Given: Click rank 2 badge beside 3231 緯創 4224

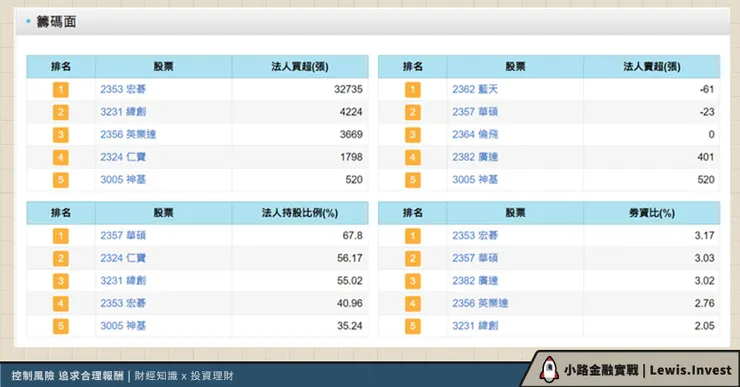Looking at the screenshot, I should (x=60, y=112).
